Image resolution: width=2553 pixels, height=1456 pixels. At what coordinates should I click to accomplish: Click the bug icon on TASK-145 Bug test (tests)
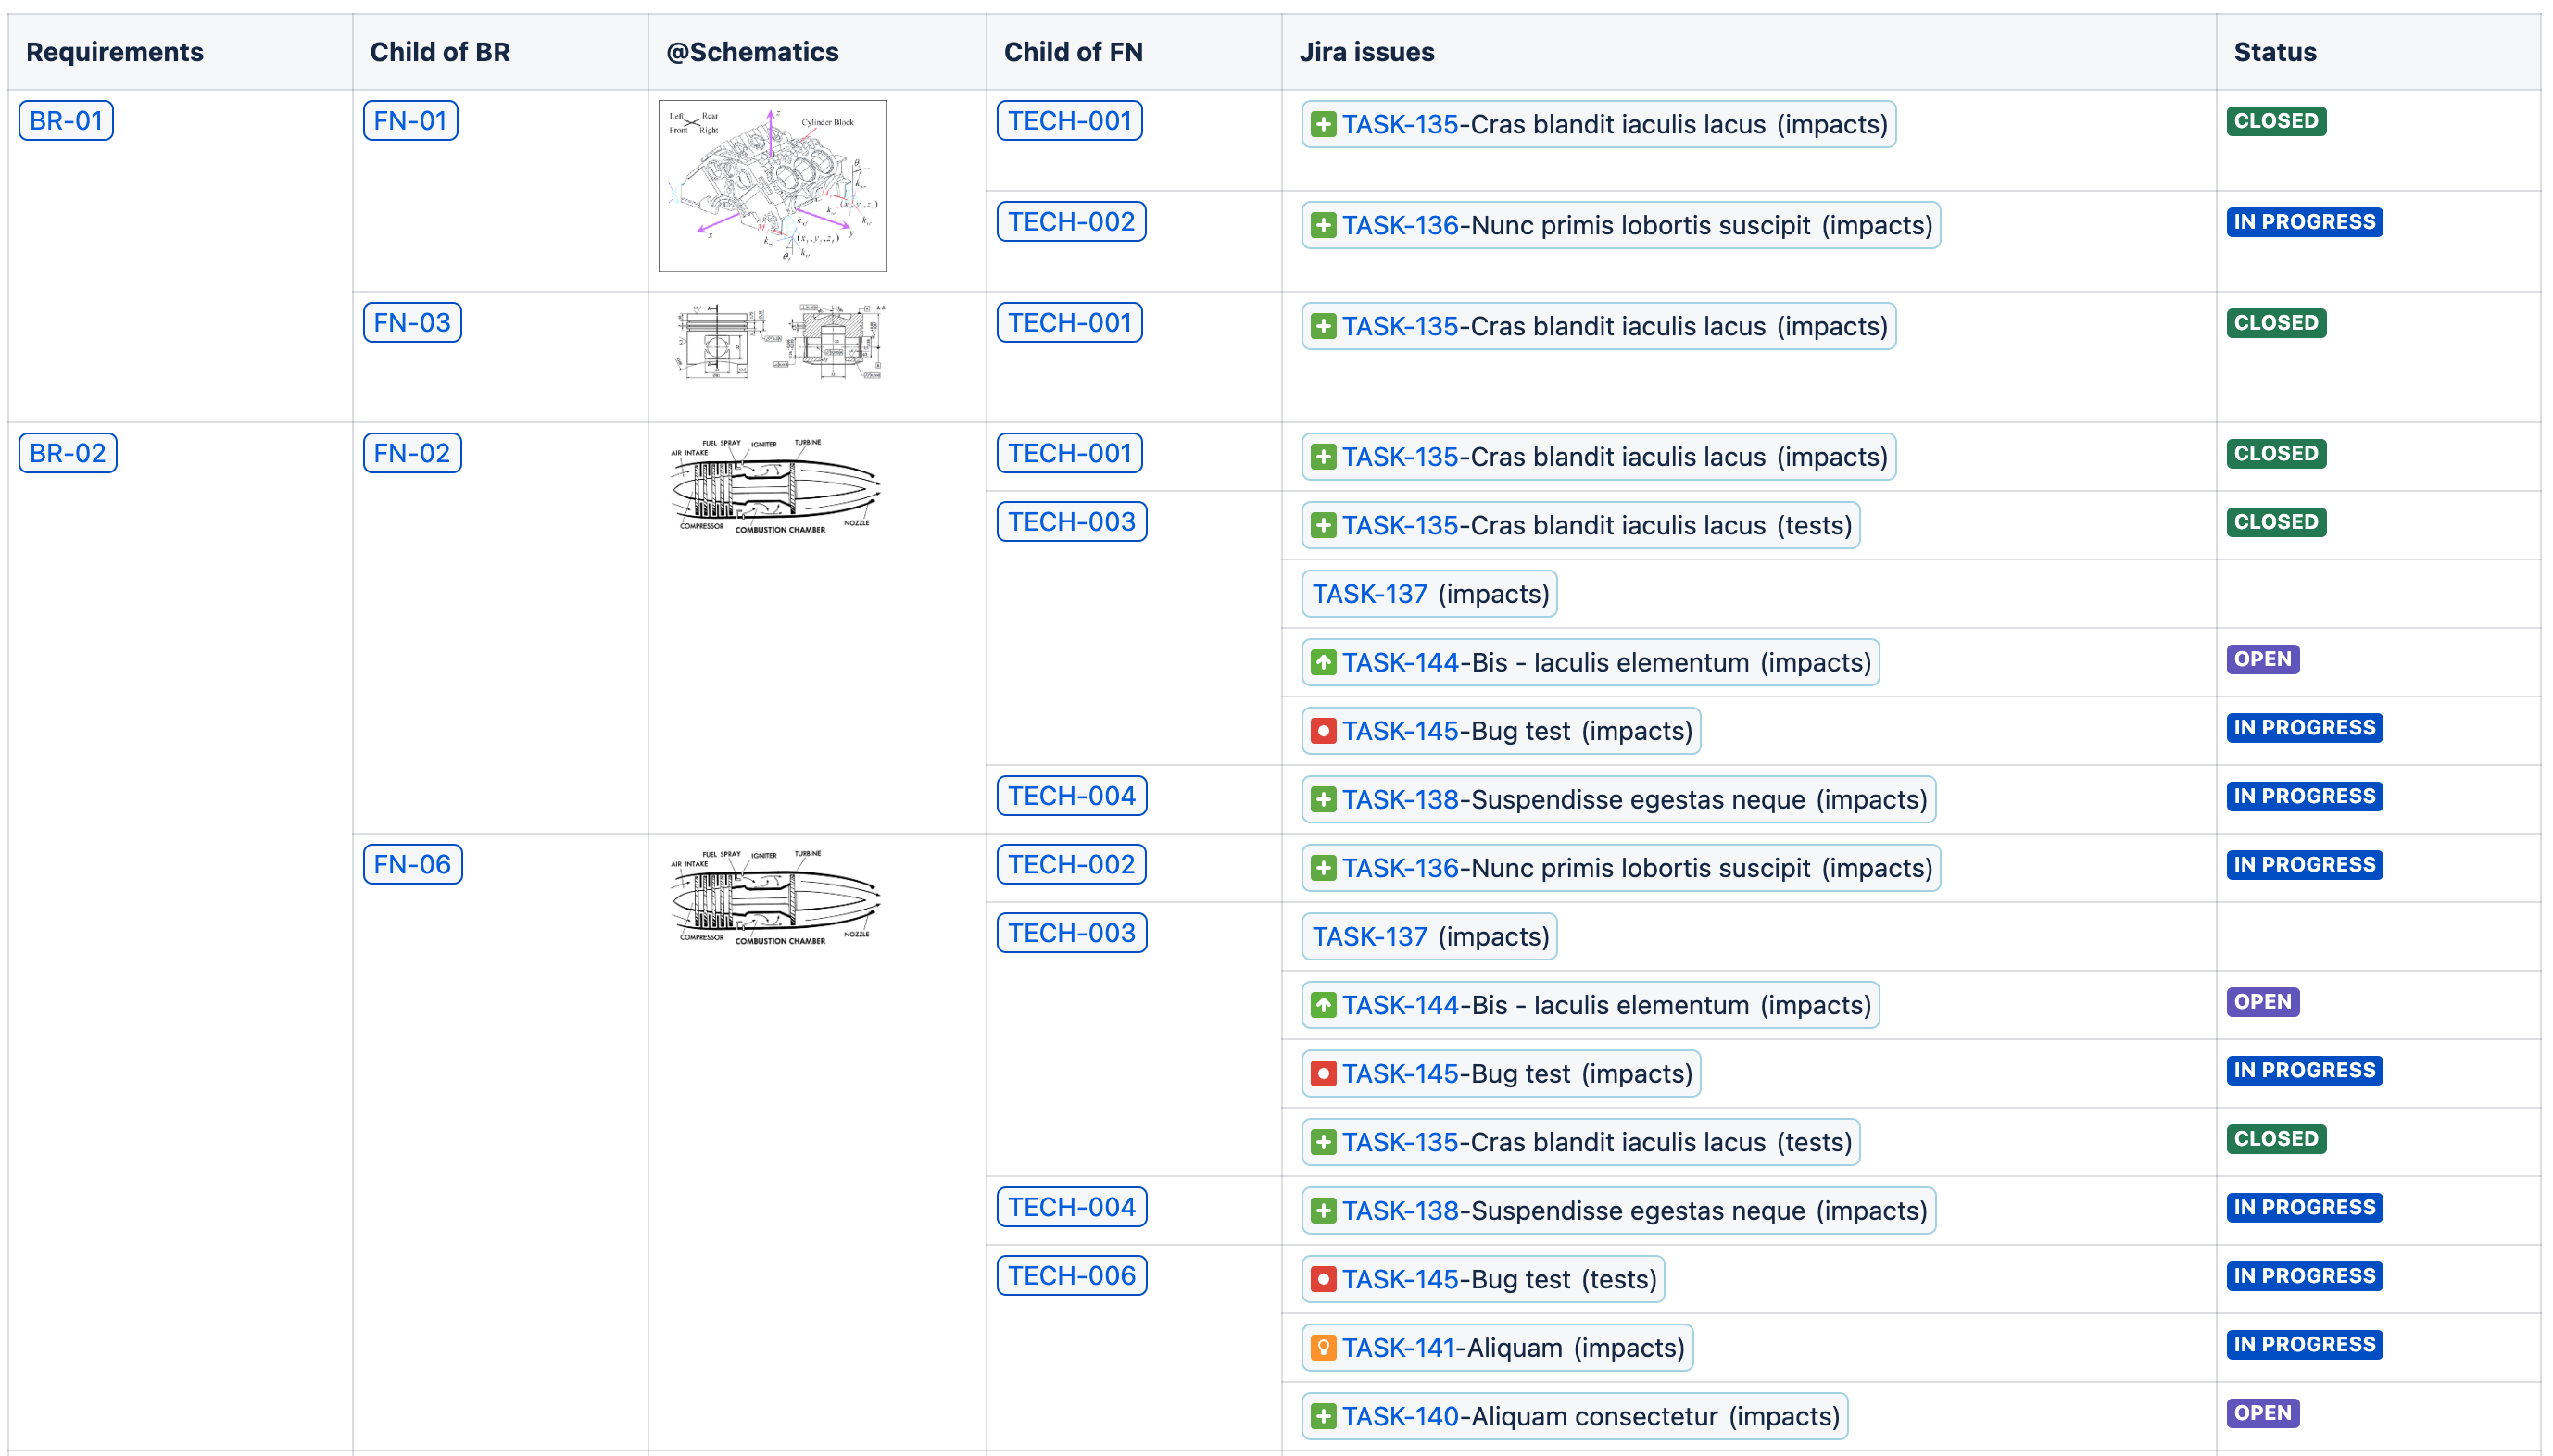(1324, 1278)
